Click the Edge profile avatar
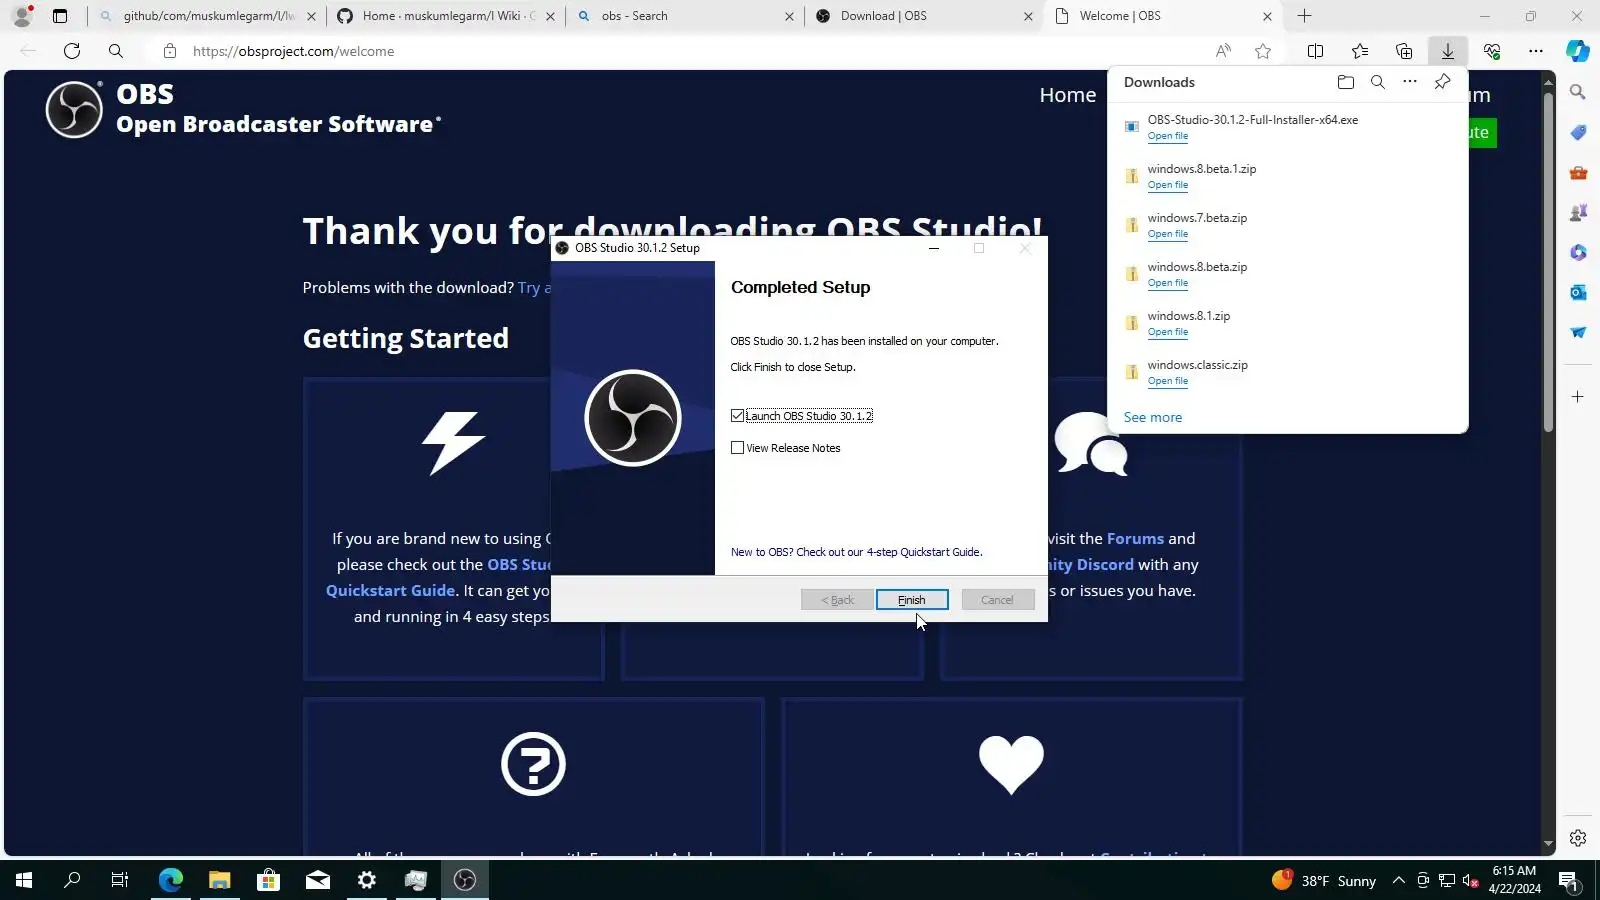The width and height of the screenshot is (1600, 900). [22, 16]
